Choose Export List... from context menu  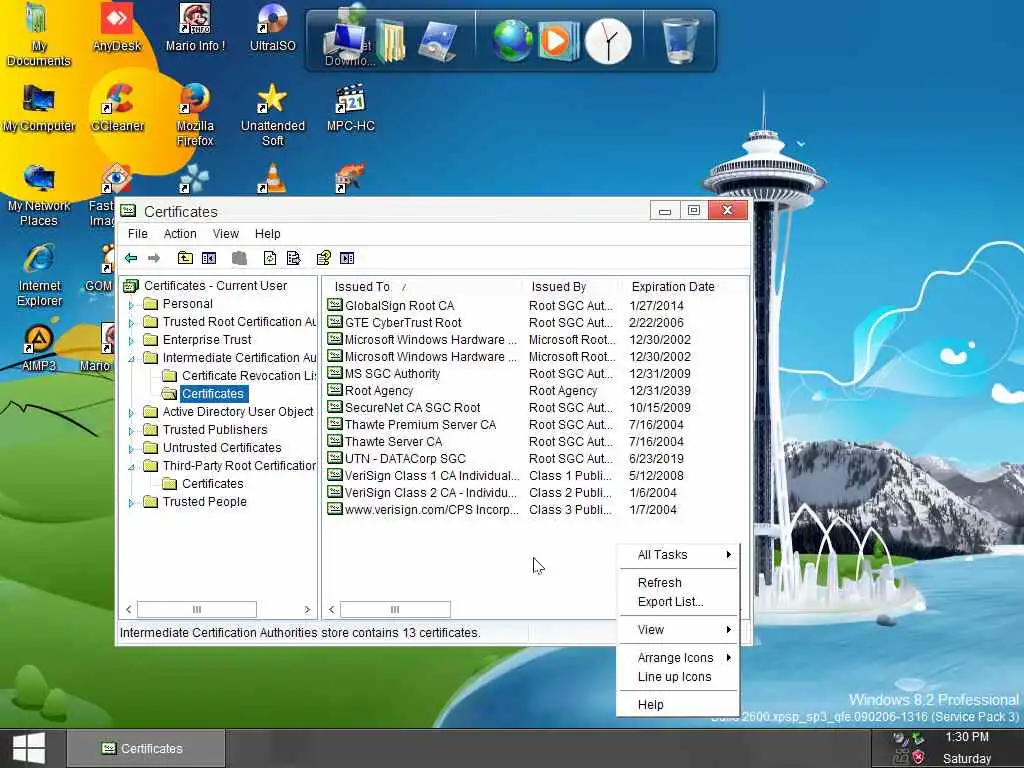[x=678, y=601]
